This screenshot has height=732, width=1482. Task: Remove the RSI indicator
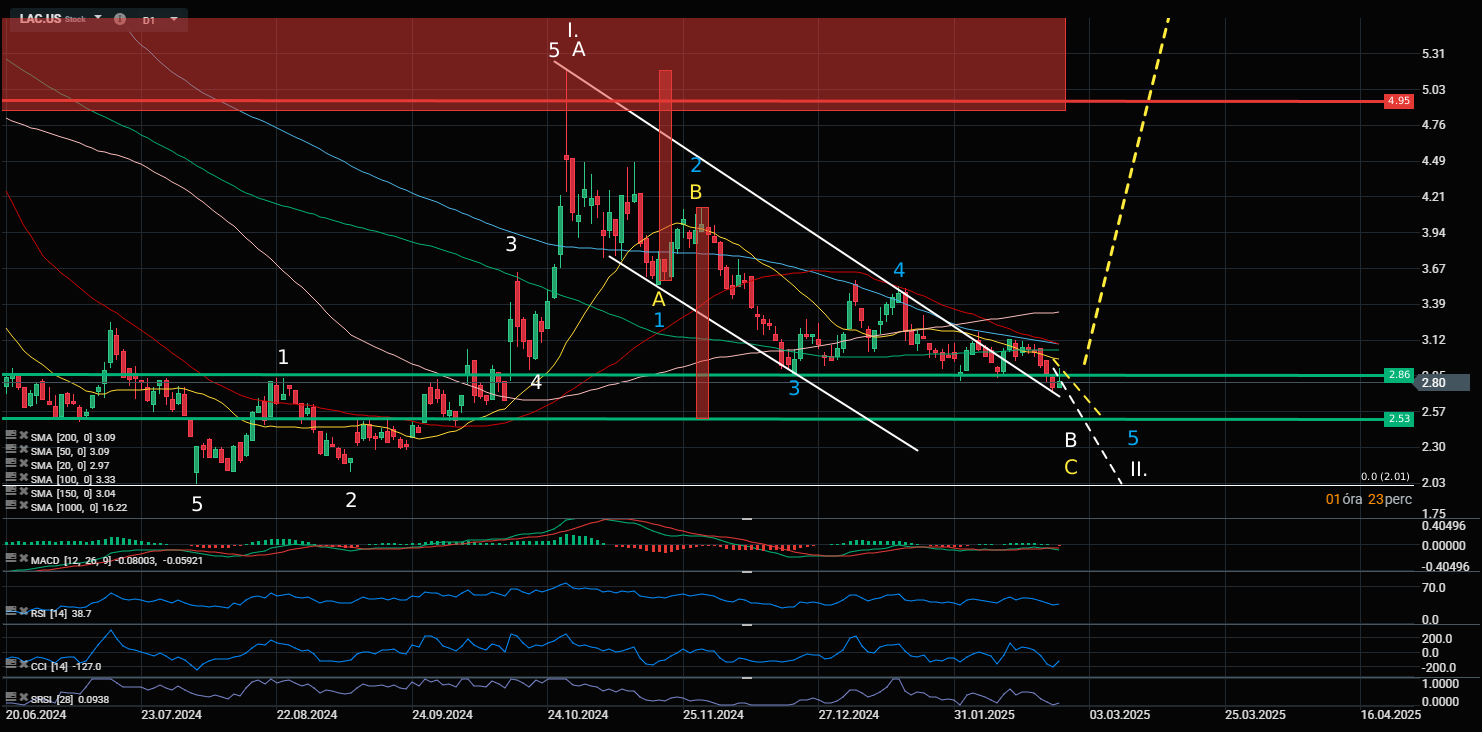22,611
